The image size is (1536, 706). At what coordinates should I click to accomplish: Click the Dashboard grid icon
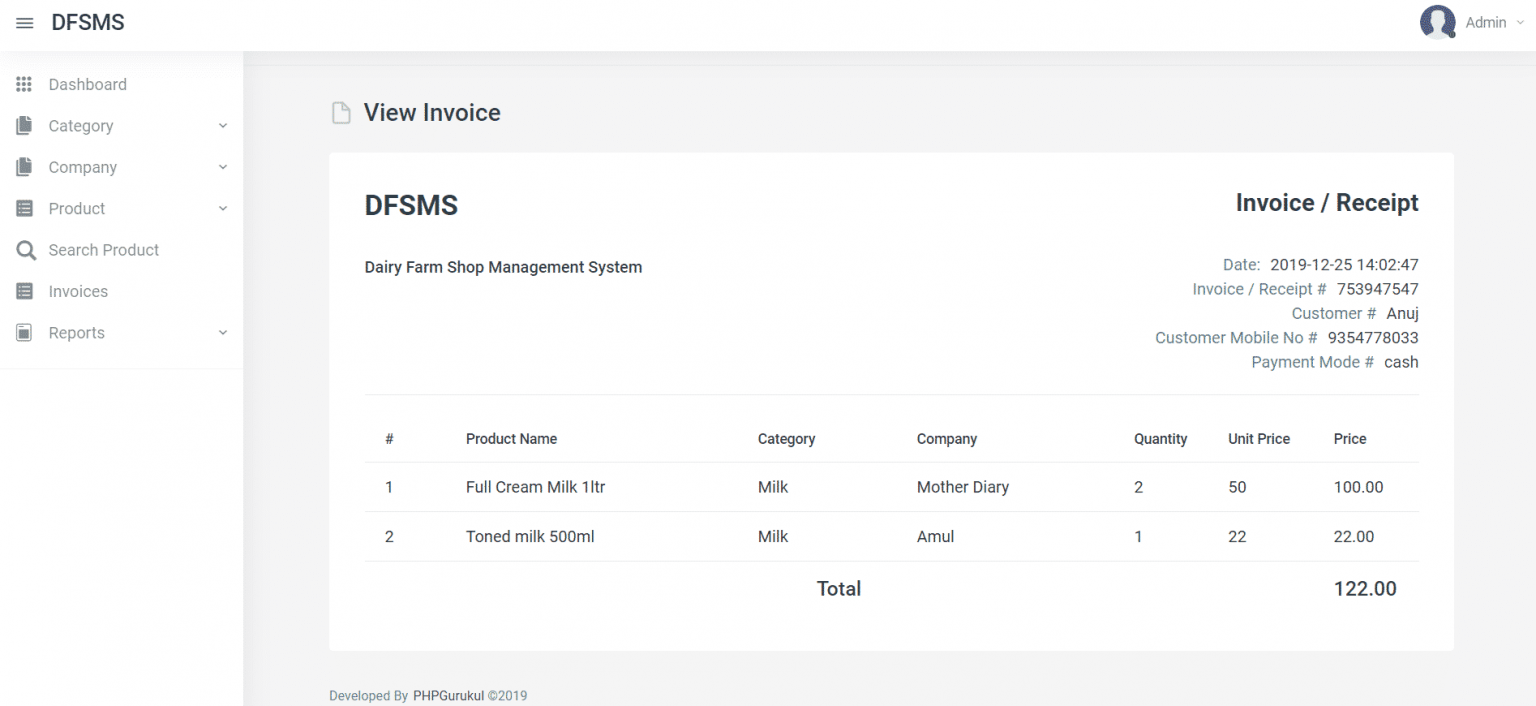(x=24, y=84)
